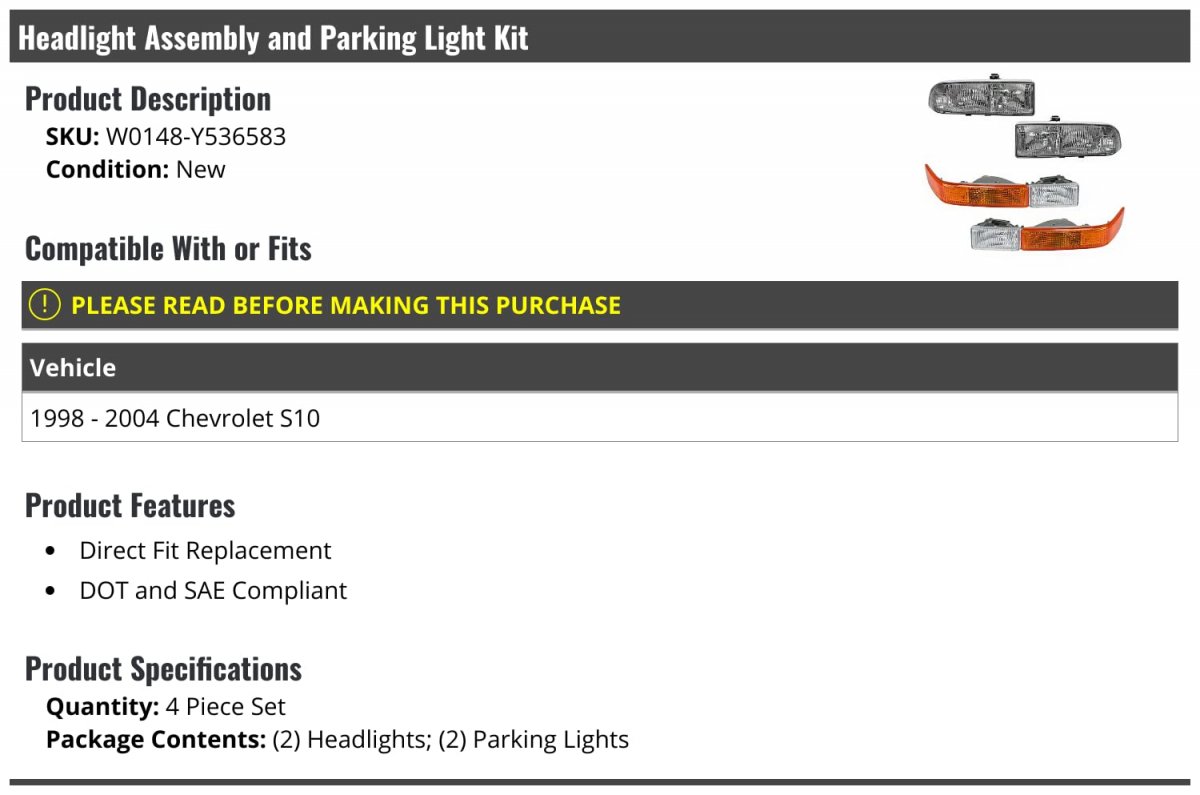Select the PLEASE READ BEFORE MAKING THIS PURCHASE banner
Image resolution: width=1200 pixels, height=795 pixels.
click(346, 305)
